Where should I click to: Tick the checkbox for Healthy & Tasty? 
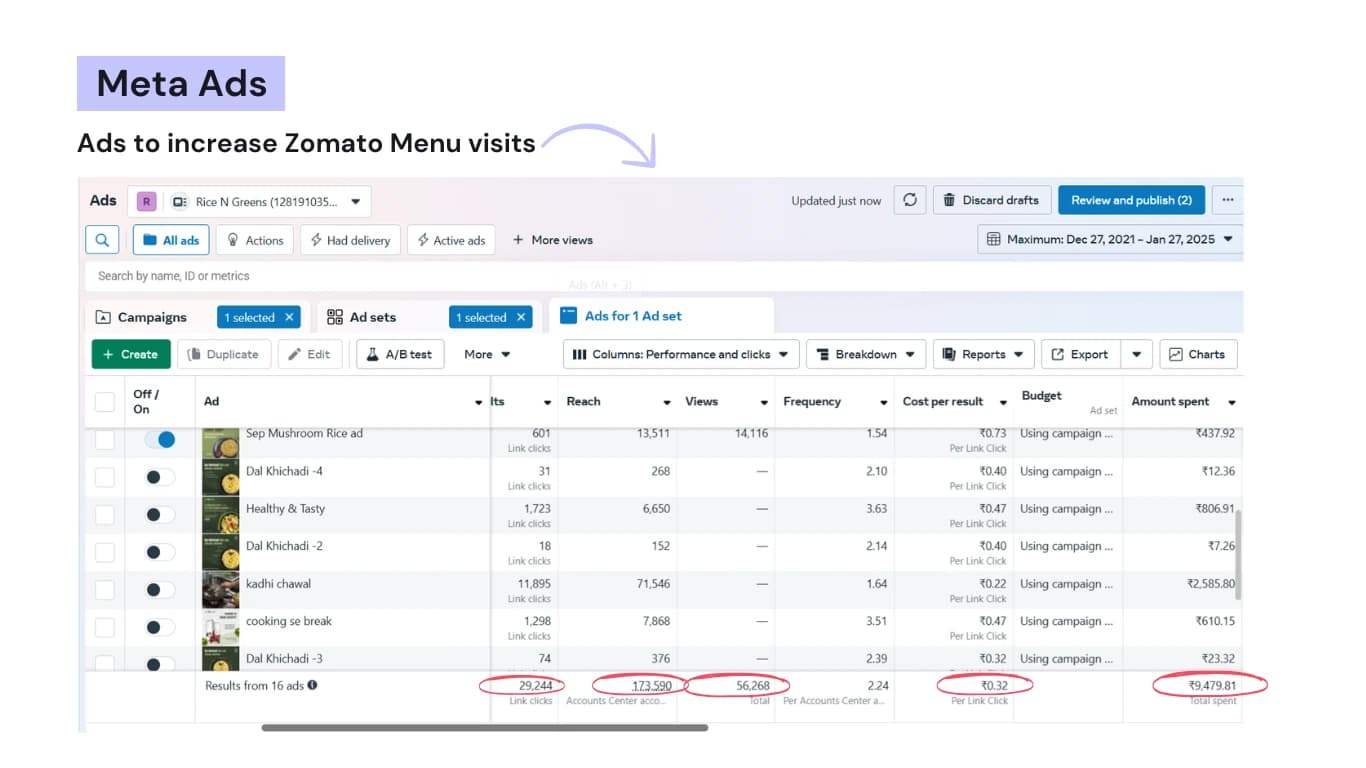pos(105,515)
